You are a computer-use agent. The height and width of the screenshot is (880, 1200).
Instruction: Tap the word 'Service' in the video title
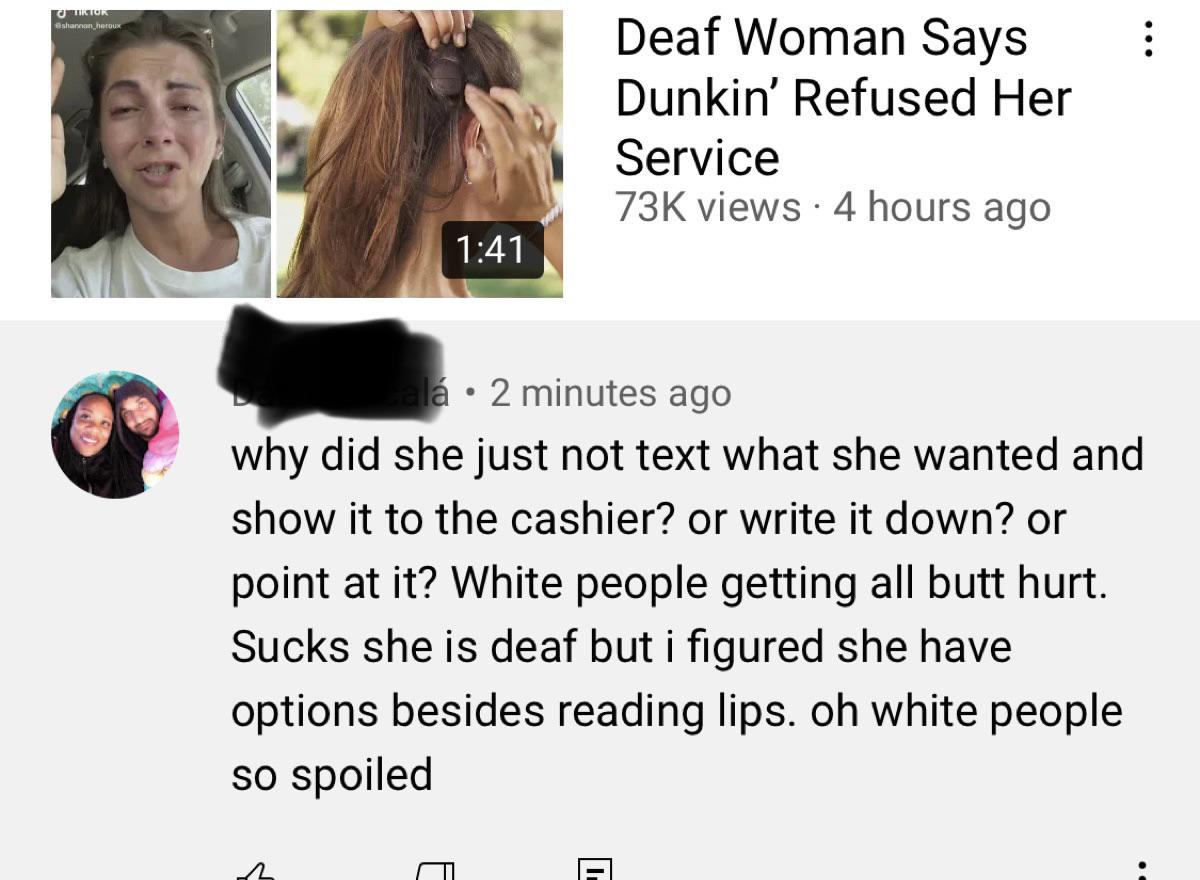click(x=697, y=158)
